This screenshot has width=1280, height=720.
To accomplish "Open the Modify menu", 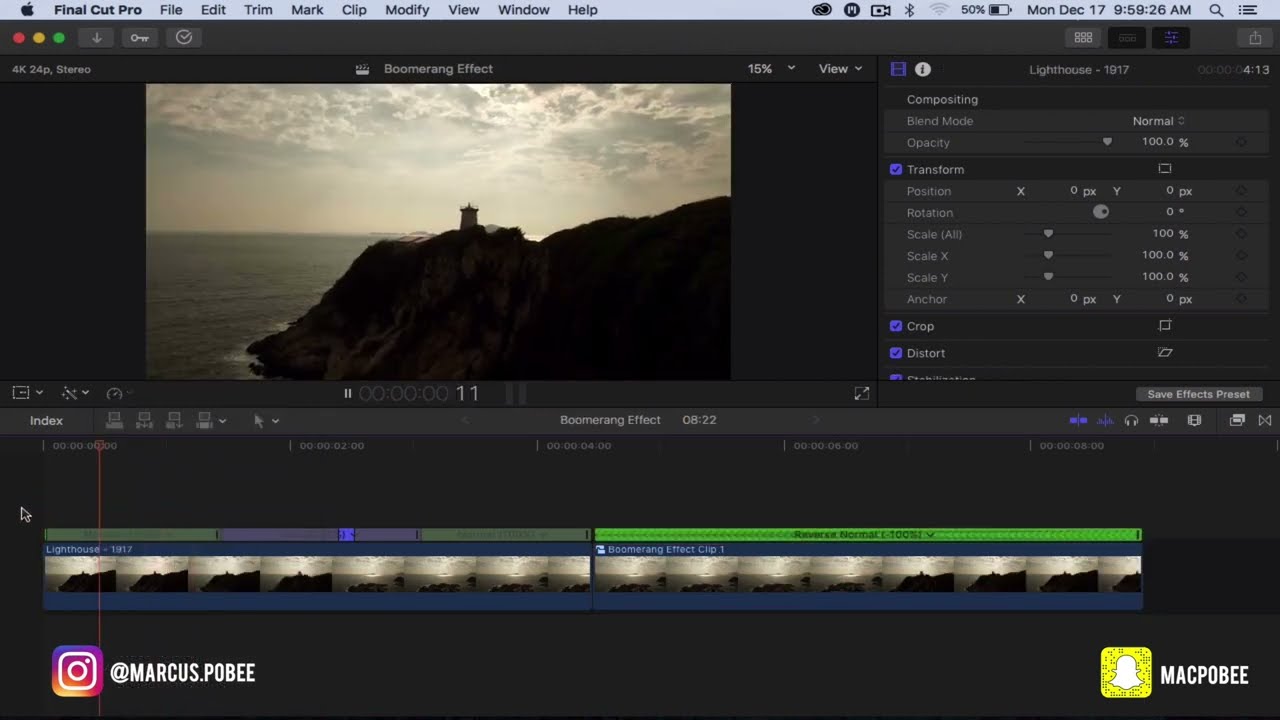I will [407, 10].
